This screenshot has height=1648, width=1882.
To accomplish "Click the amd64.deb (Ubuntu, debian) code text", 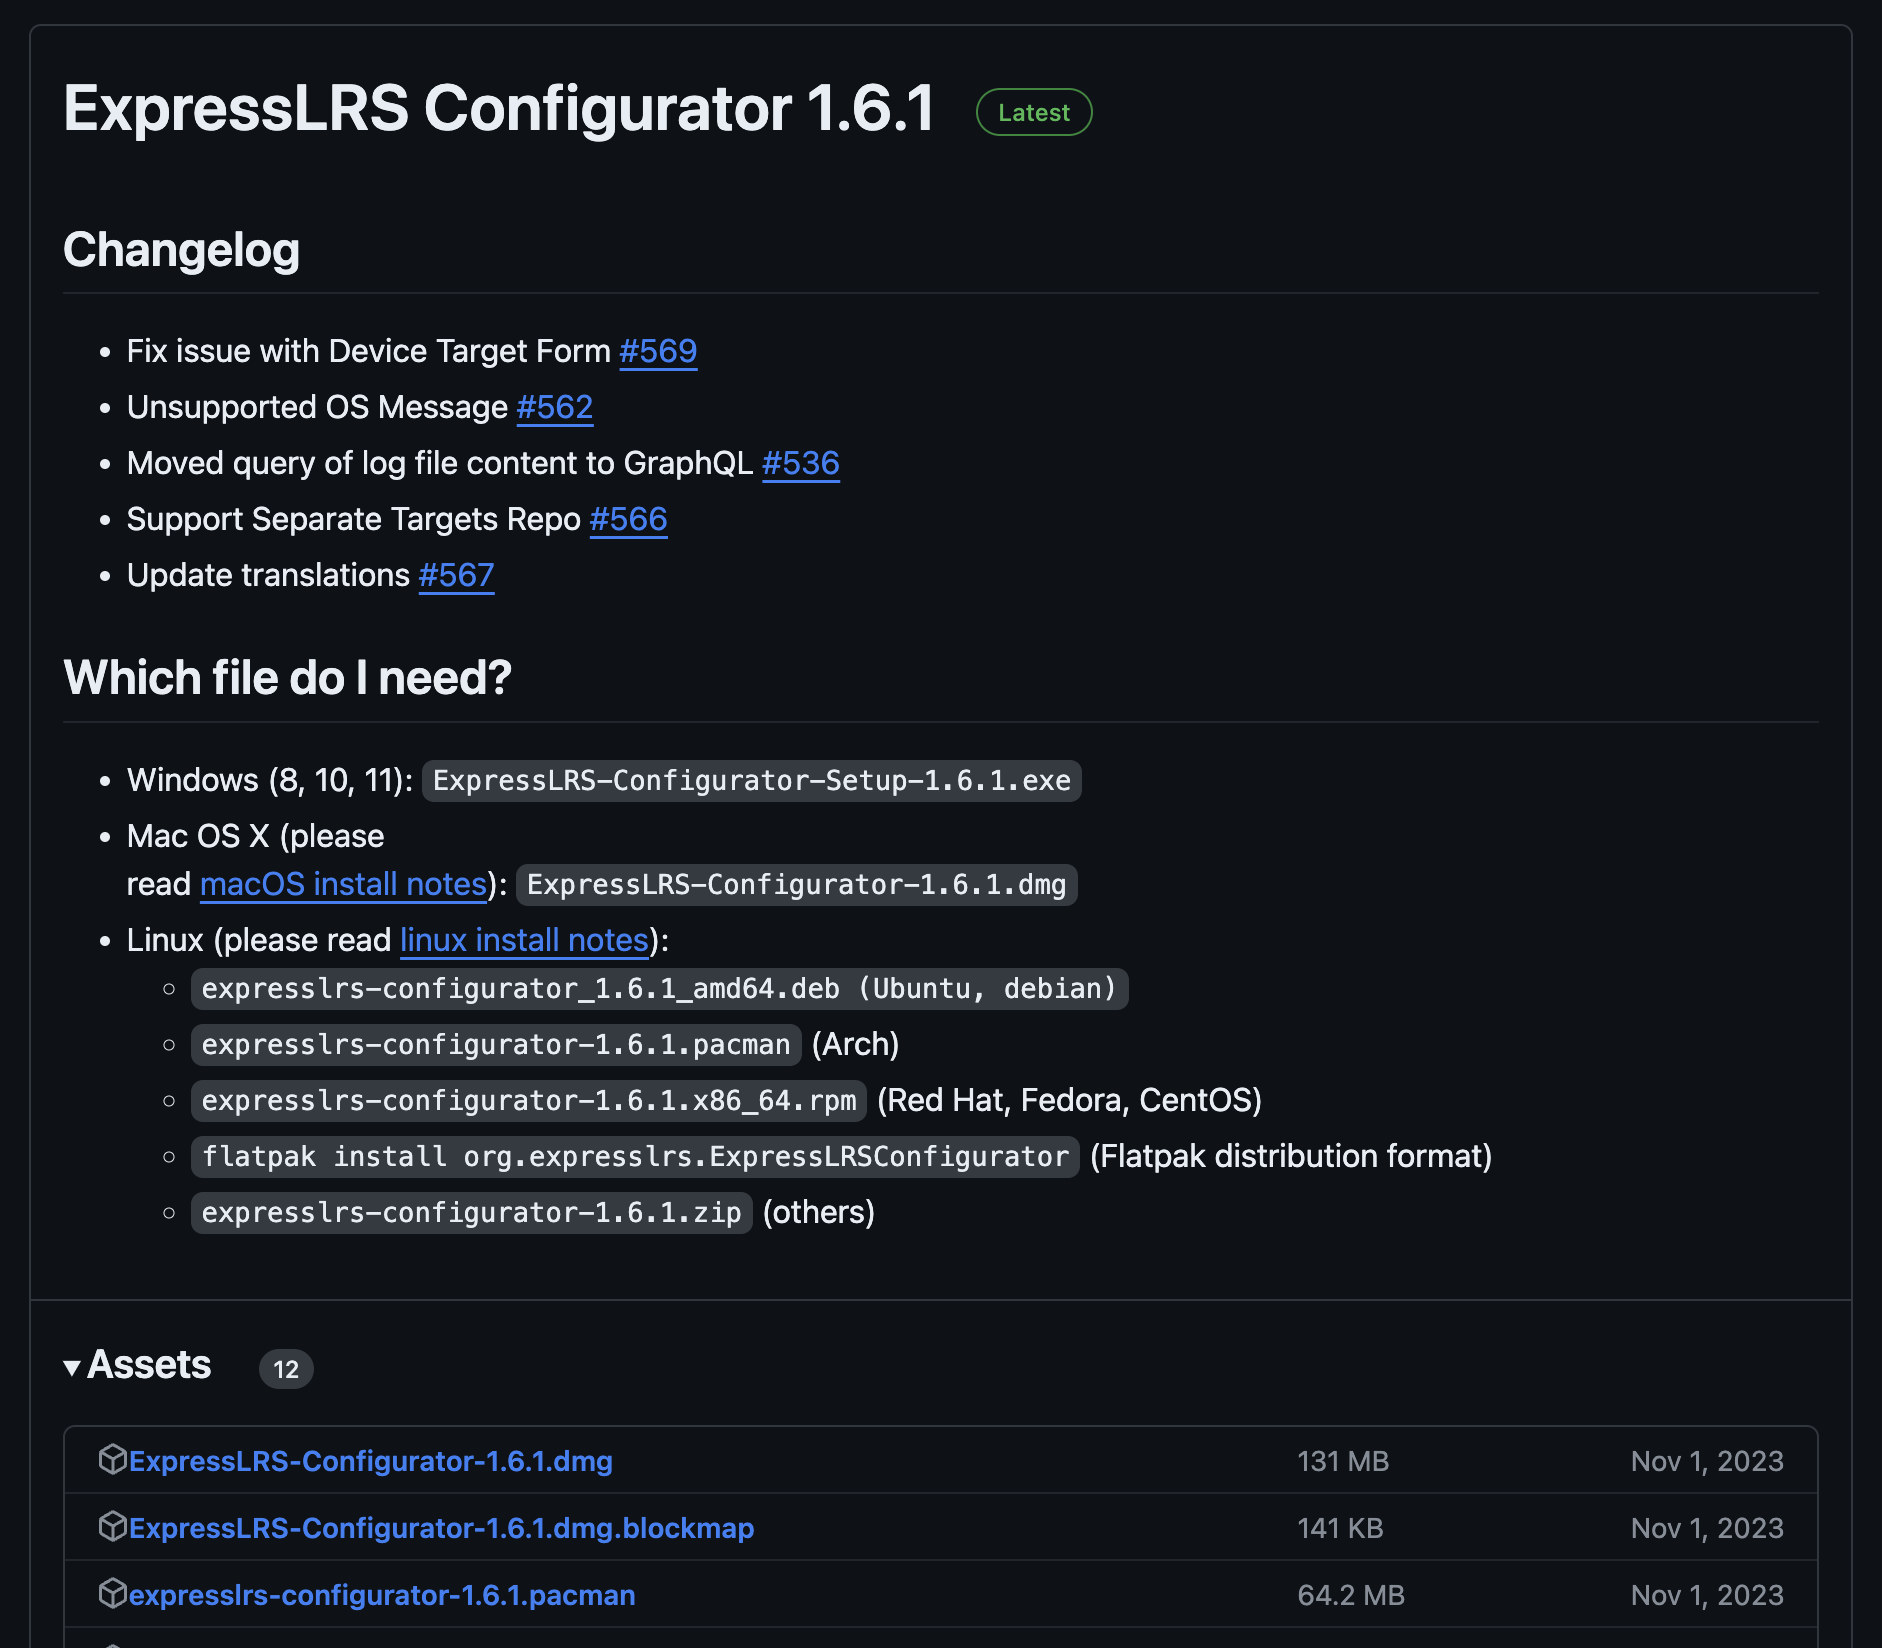I will (x=659, y=989).
